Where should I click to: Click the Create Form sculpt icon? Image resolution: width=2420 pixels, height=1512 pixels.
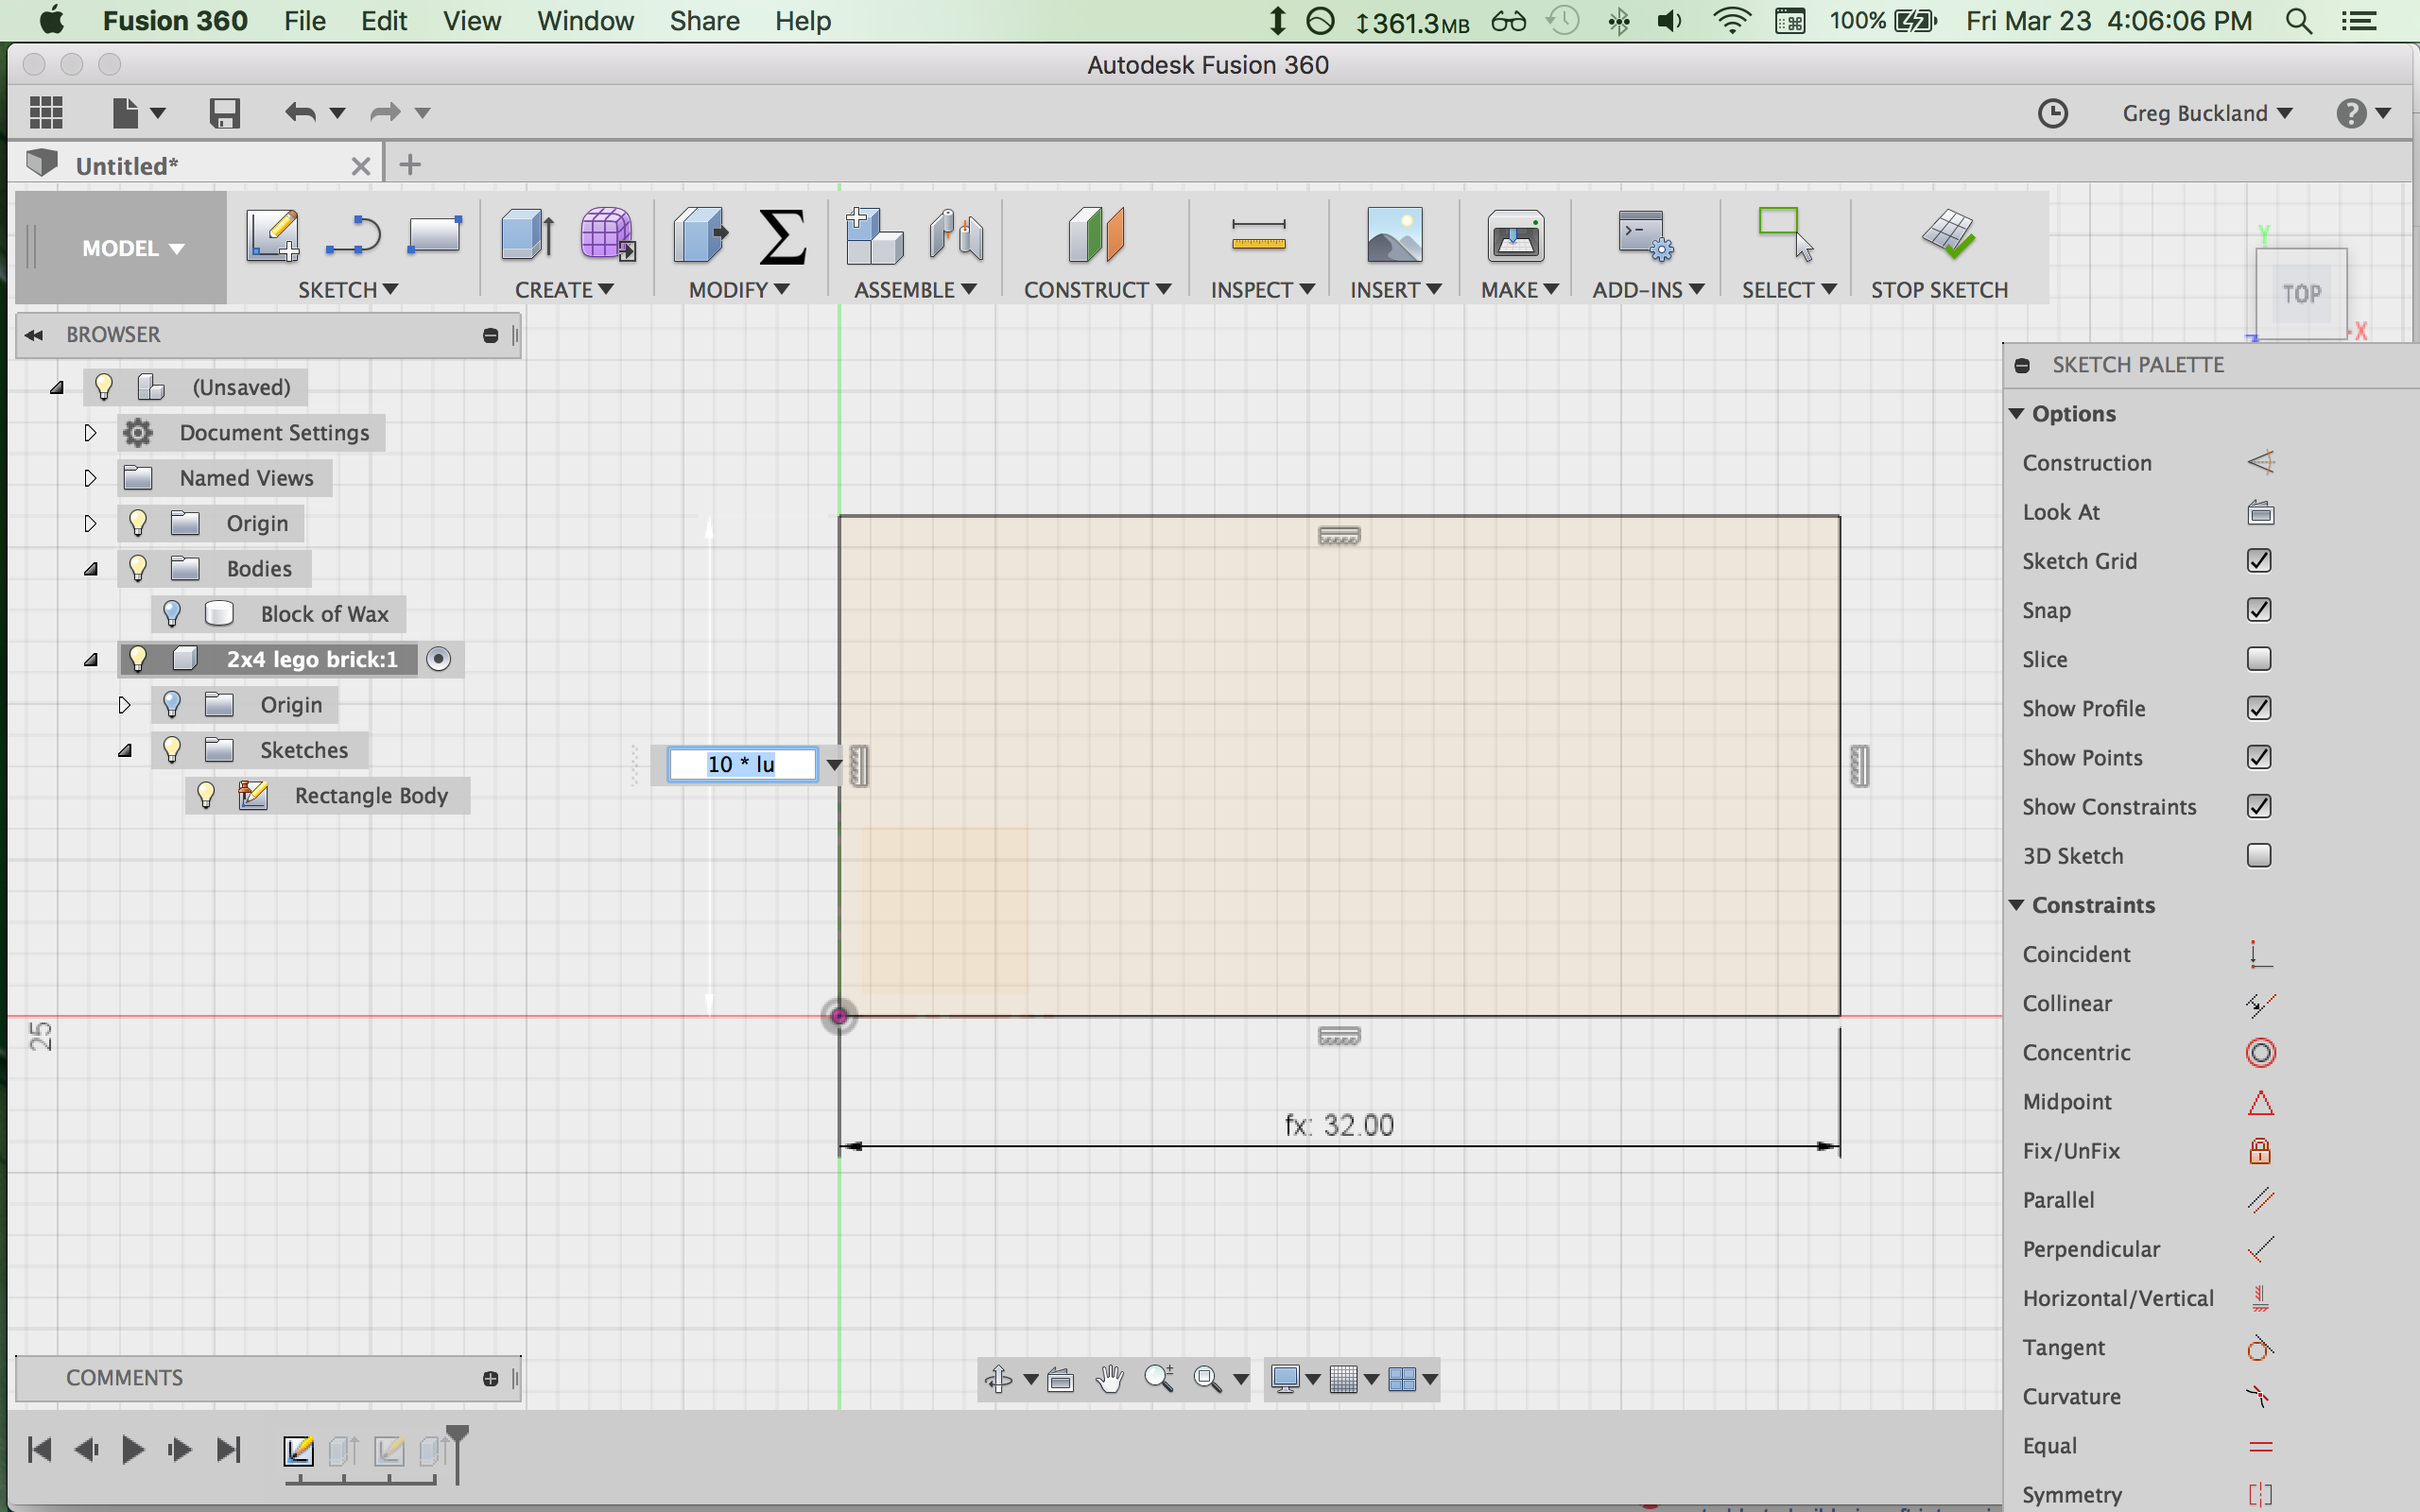pyautogui.click(x=607, y=236)
